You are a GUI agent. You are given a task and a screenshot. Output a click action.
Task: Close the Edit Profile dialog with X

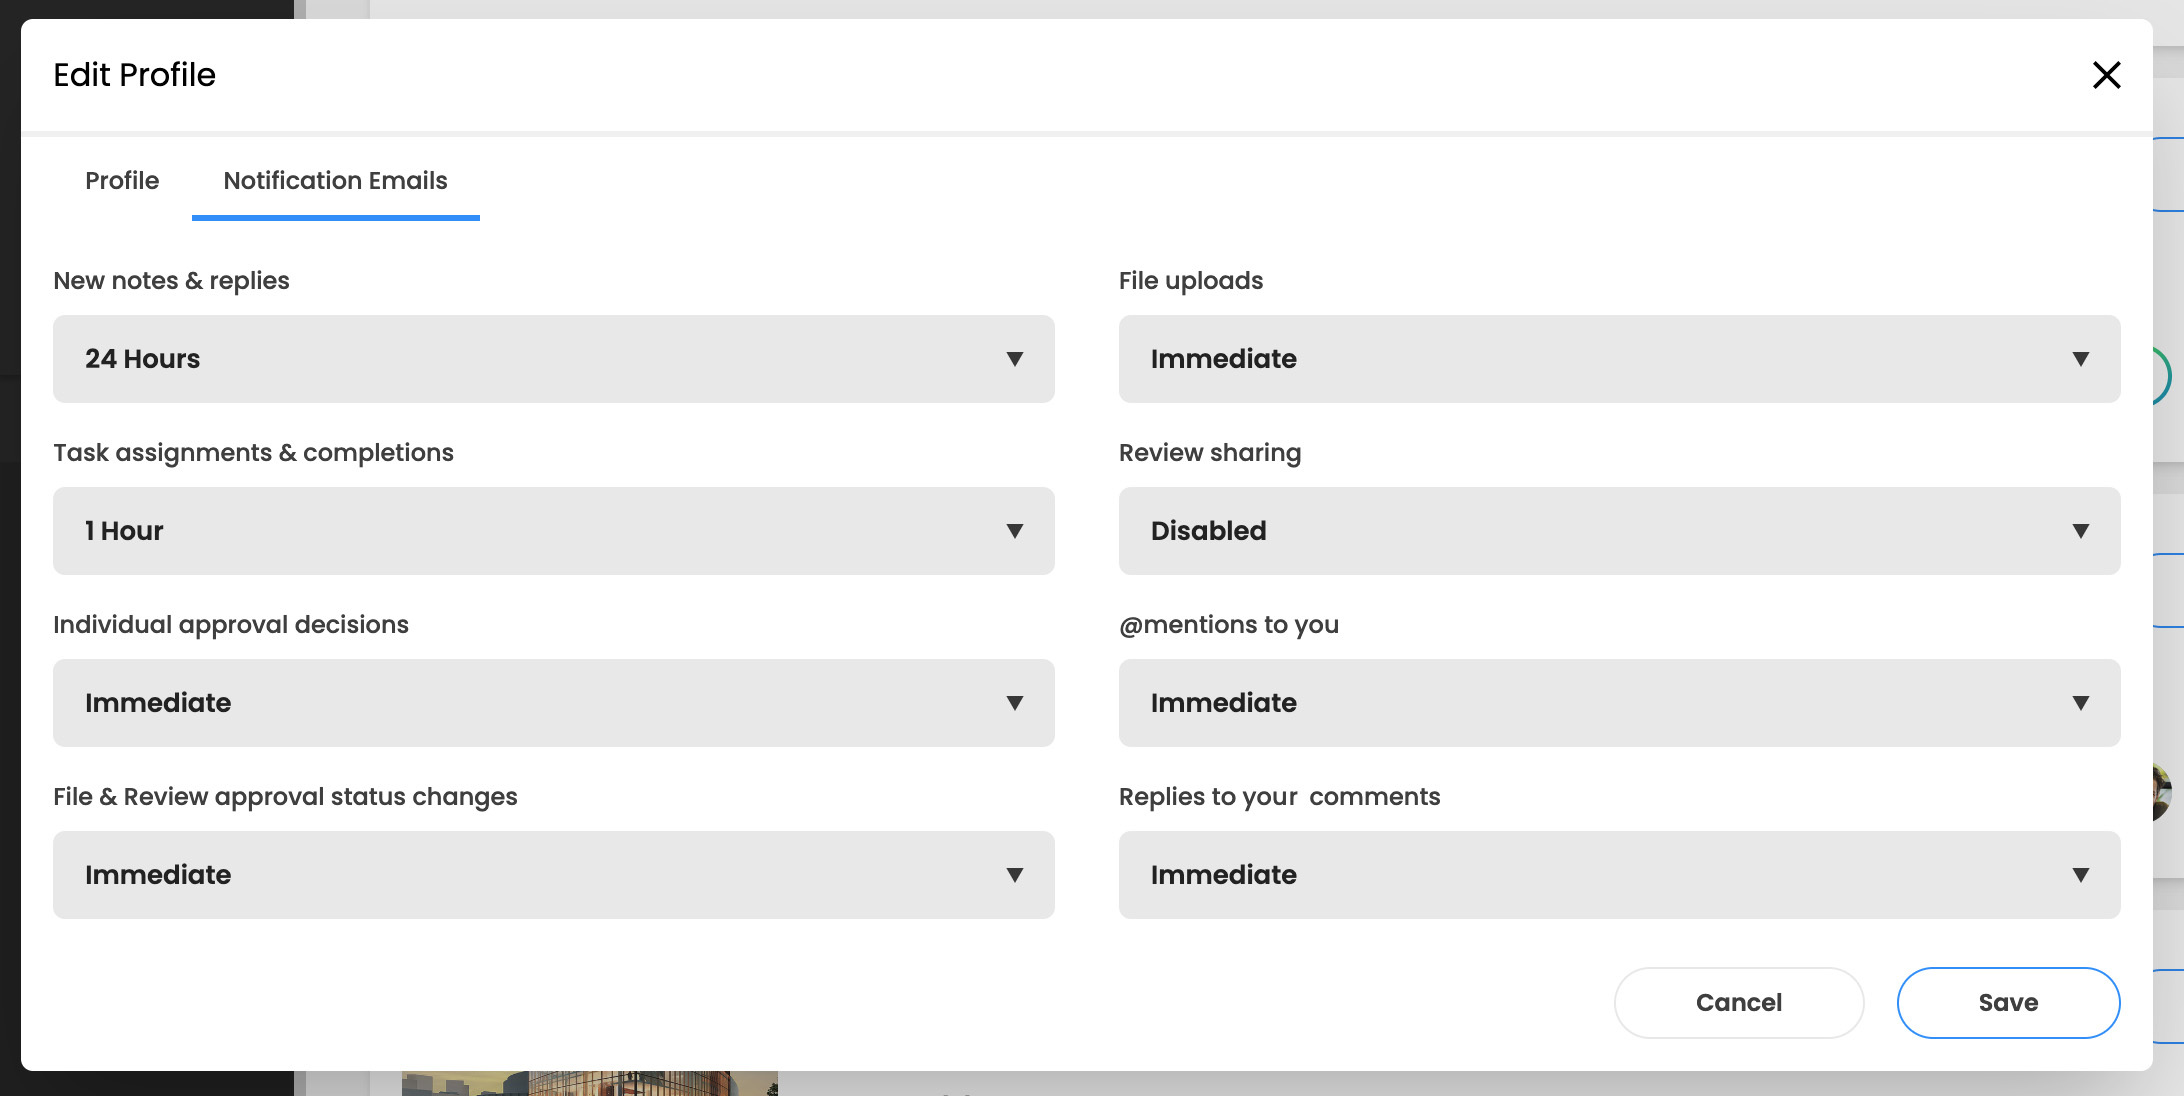coord(2106,75)
